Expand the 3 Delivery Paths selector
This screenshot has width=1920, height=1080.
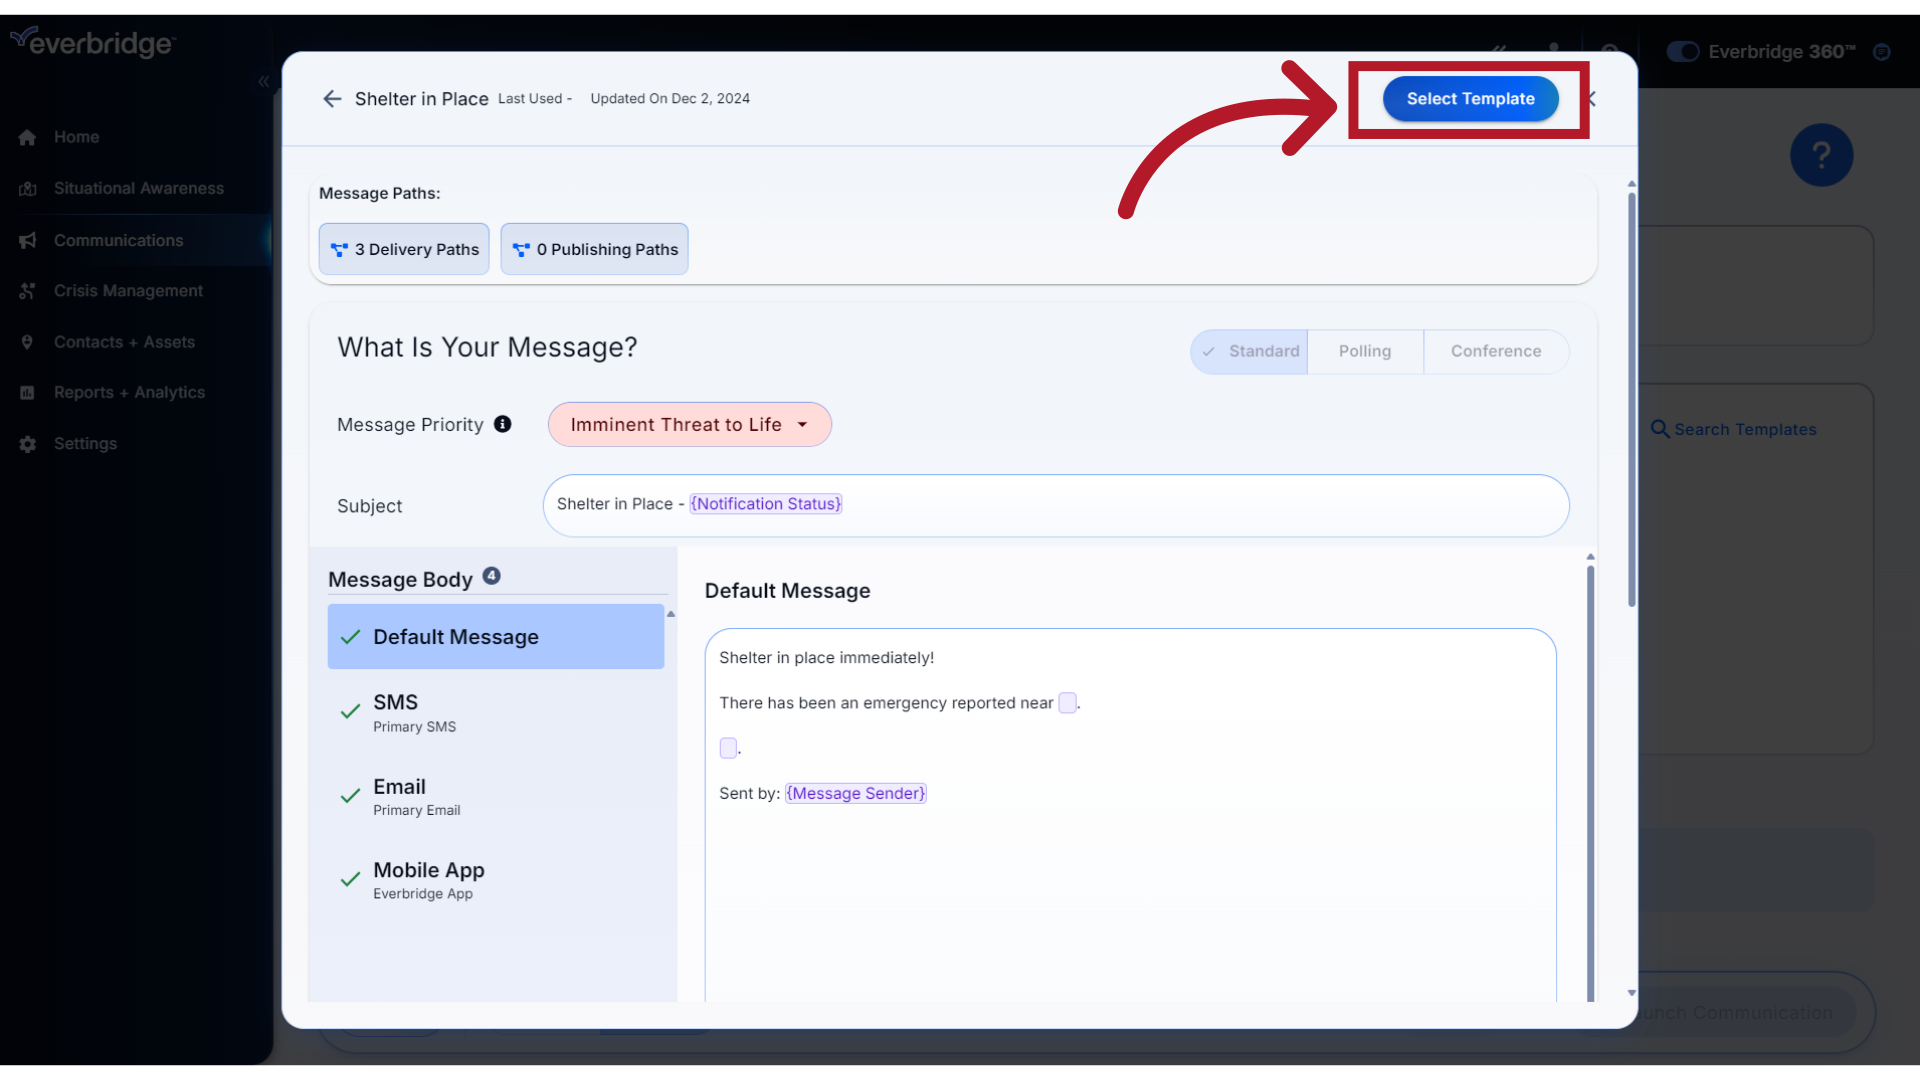tap(405, 248)
